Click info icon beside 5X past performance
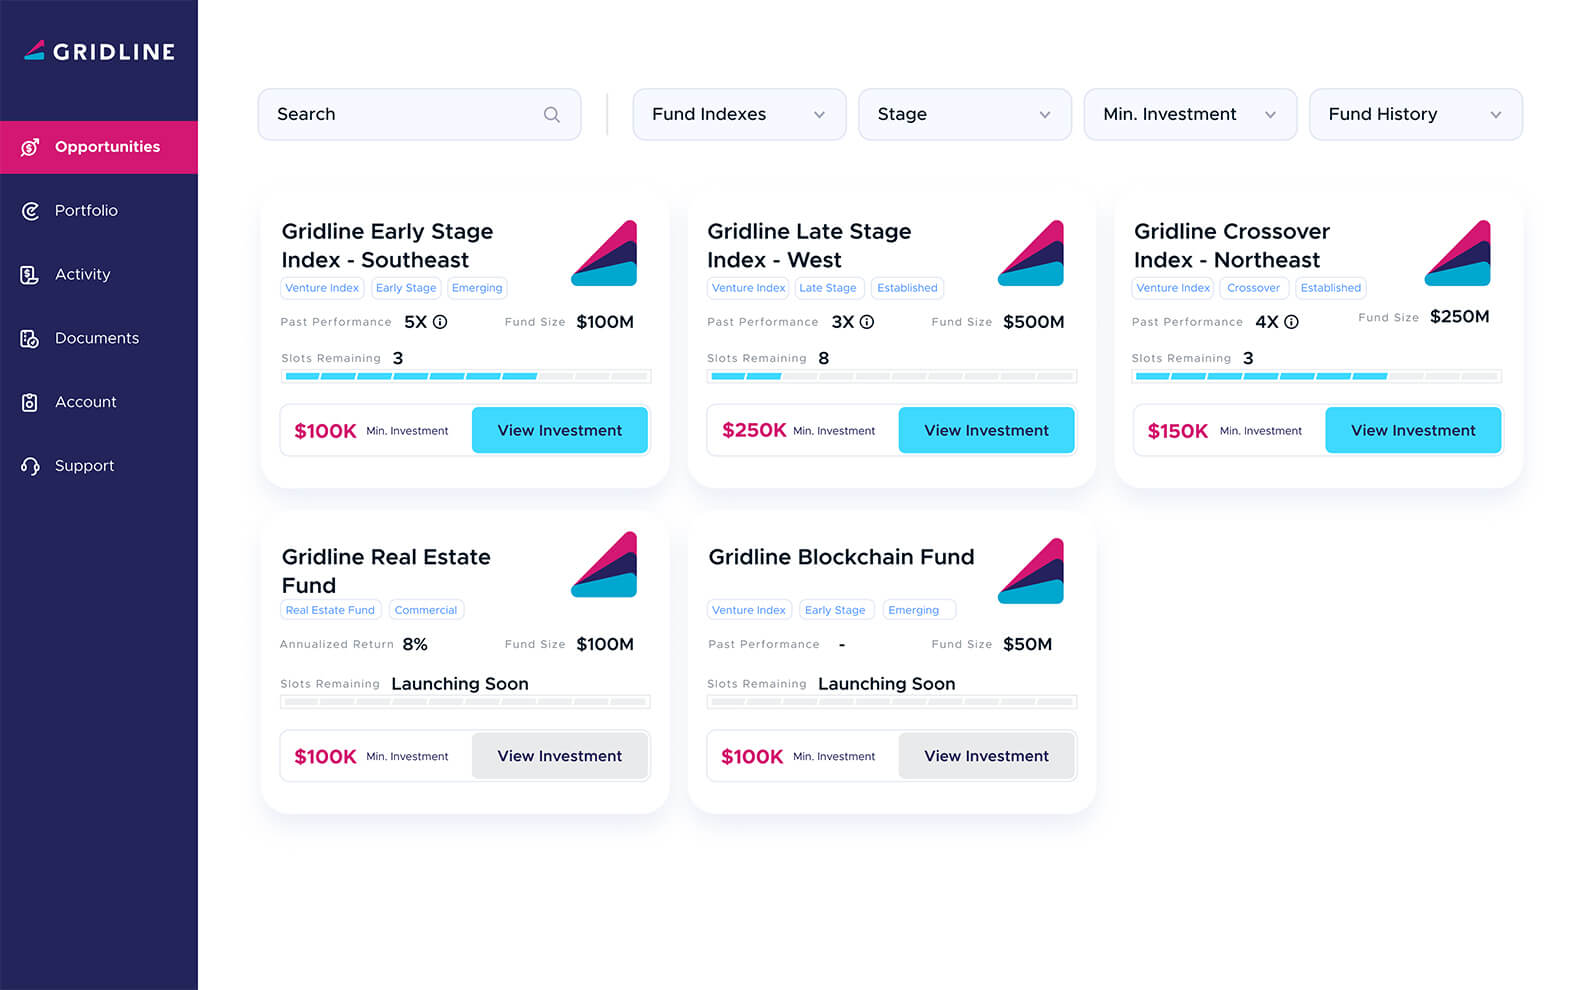1584x990 pixels. pyautogui.click(x=440, y=322)
